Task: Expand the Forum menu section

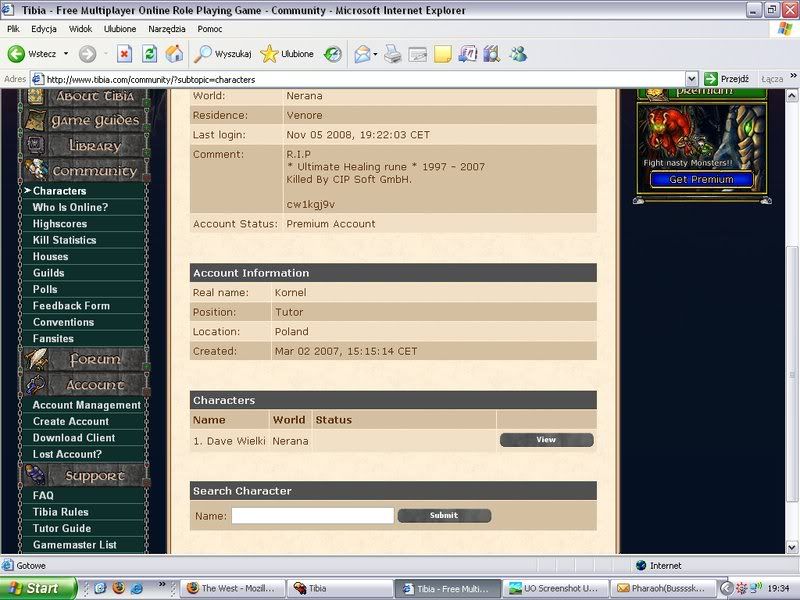Action: pos(86,359)
